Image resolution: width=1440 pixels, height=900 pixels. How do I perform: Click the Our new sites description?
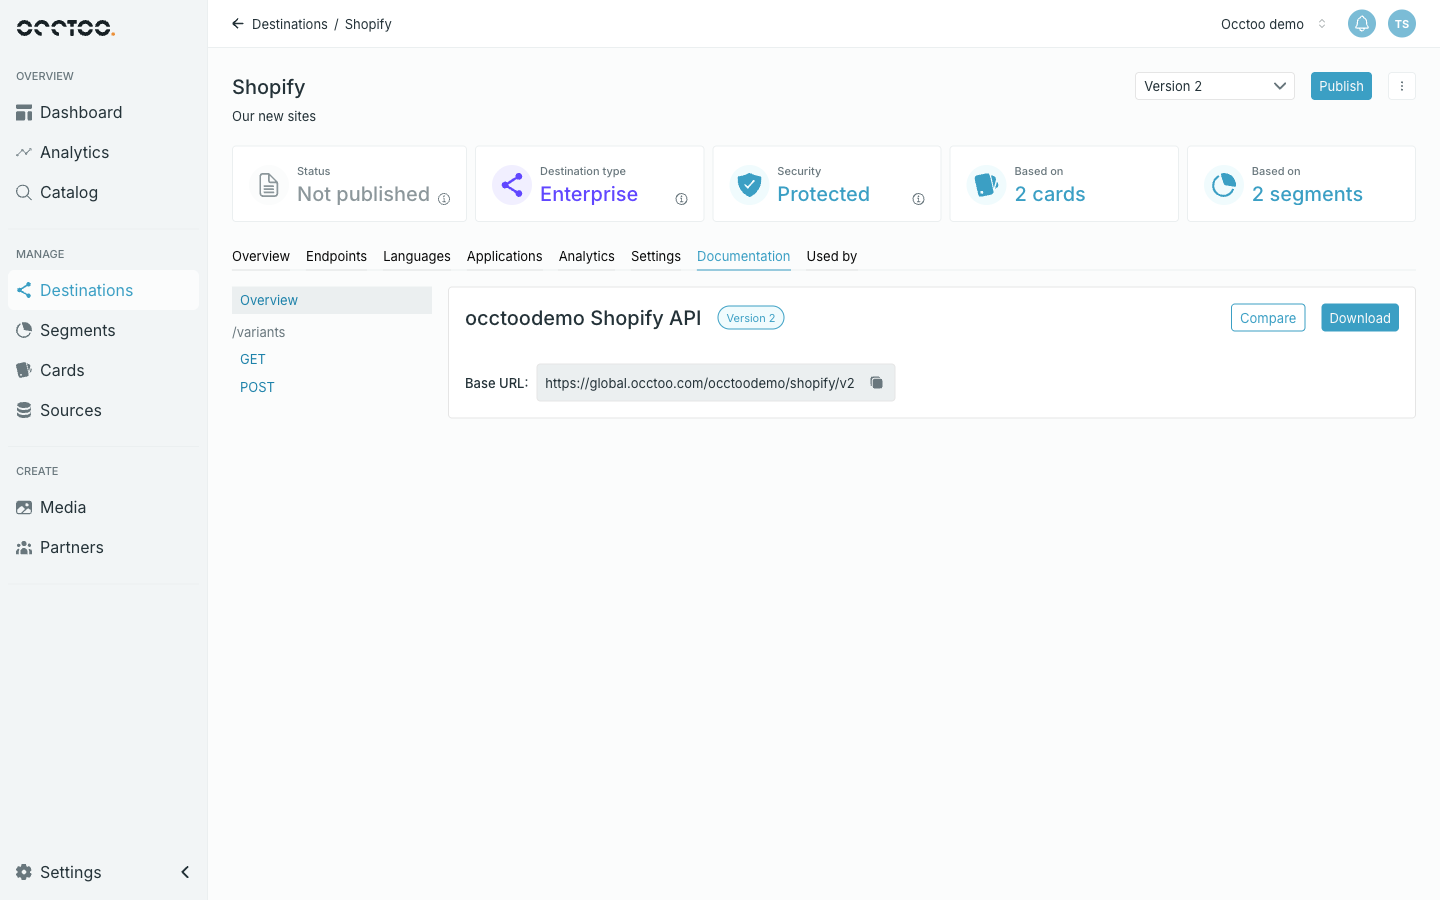(x=274, y=116)
